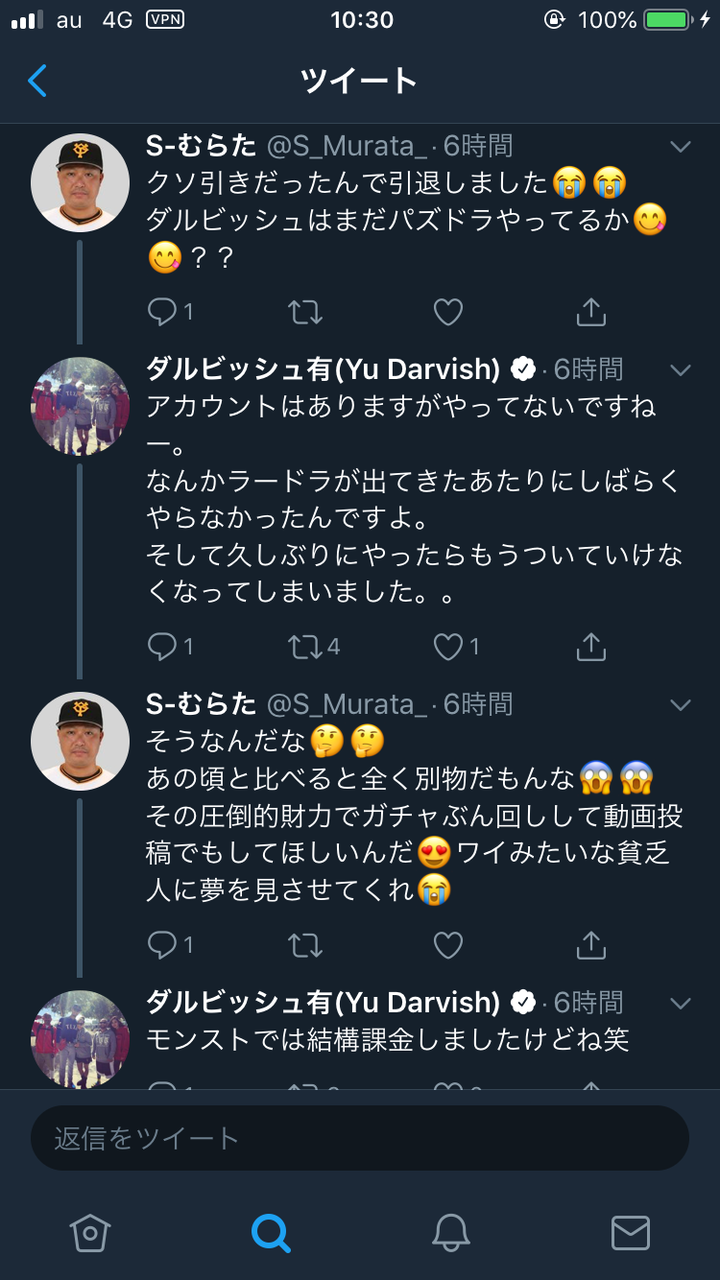Tap the 返信をツイート reply field
The width and height of the screenshot is (720, 1280).
[360, 1138]
